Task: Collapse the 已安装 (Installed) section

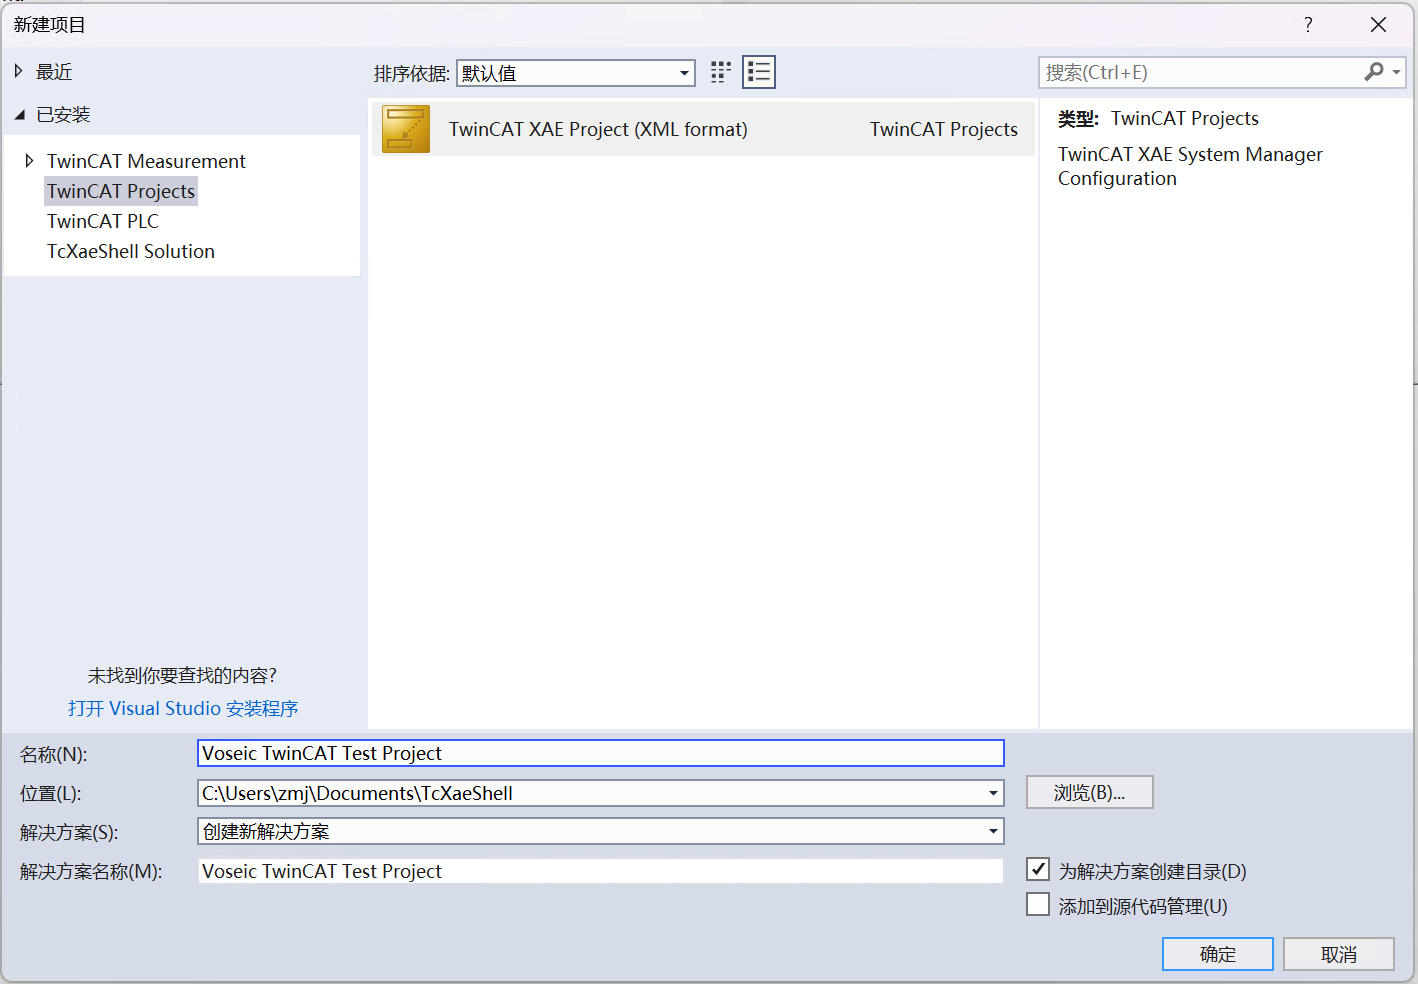Action: click(x=19, y=115)
